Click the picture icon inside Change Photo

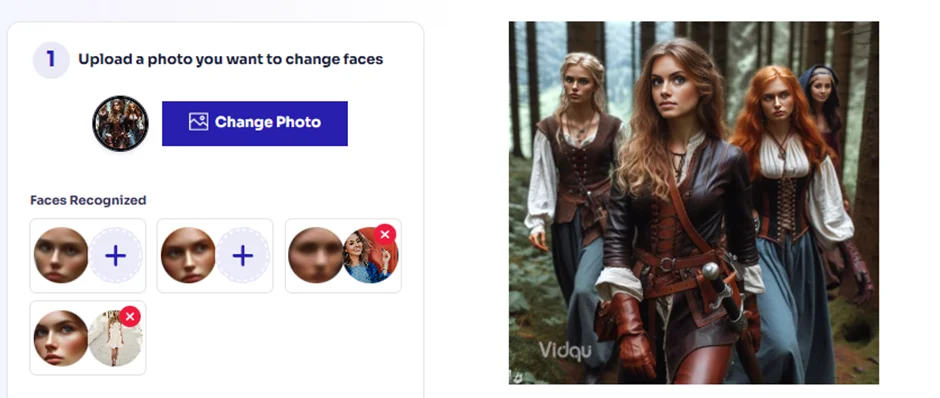click(198, 122)
